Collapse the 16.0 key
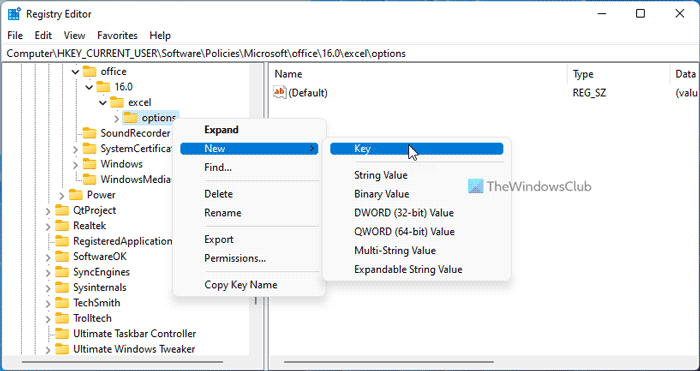Viewport: 700px width, 371px height. [x=89, y=87]
